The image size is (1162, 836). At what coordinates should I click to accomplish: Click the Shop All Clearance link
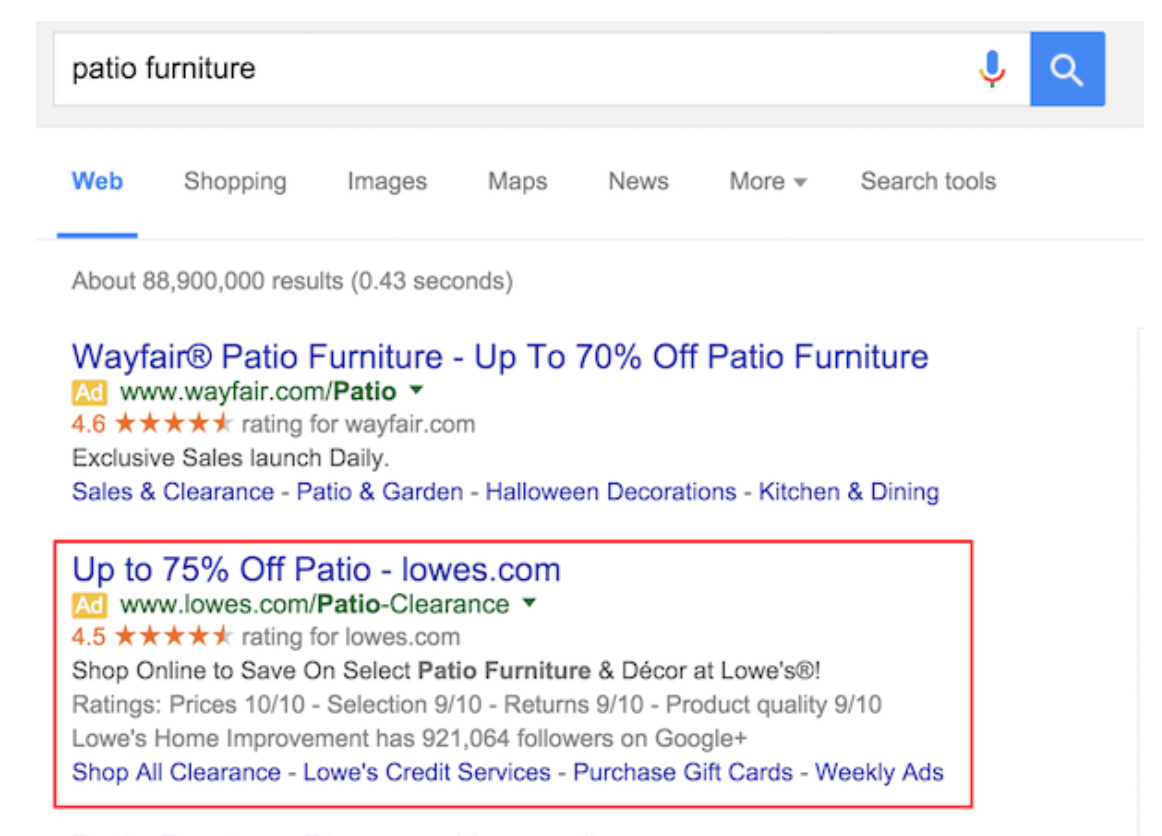coord(176,772)
